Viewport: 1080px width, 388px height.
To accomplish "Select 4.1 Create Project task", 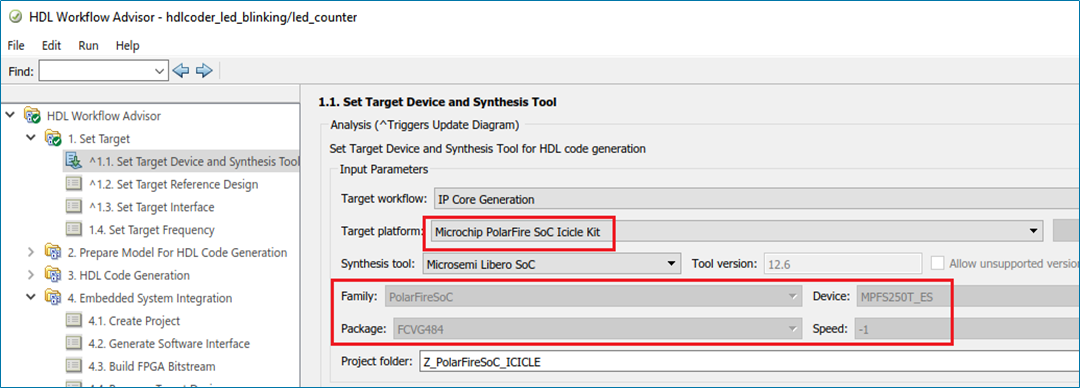I will (134, 321).
